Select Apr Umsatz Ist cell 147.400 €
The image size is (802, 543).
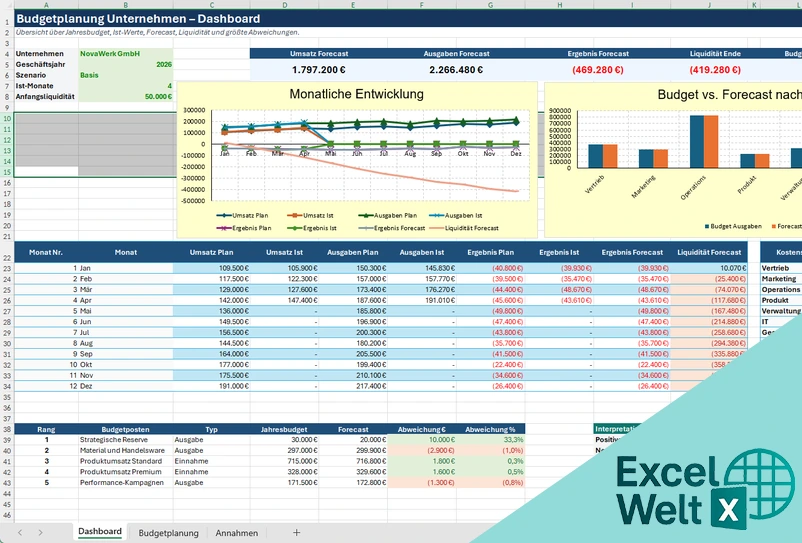284,300
